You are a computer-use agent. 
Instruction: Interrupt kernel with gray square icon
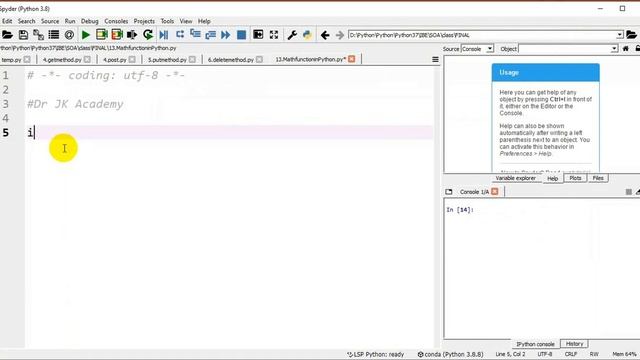(x=629, y=192)
